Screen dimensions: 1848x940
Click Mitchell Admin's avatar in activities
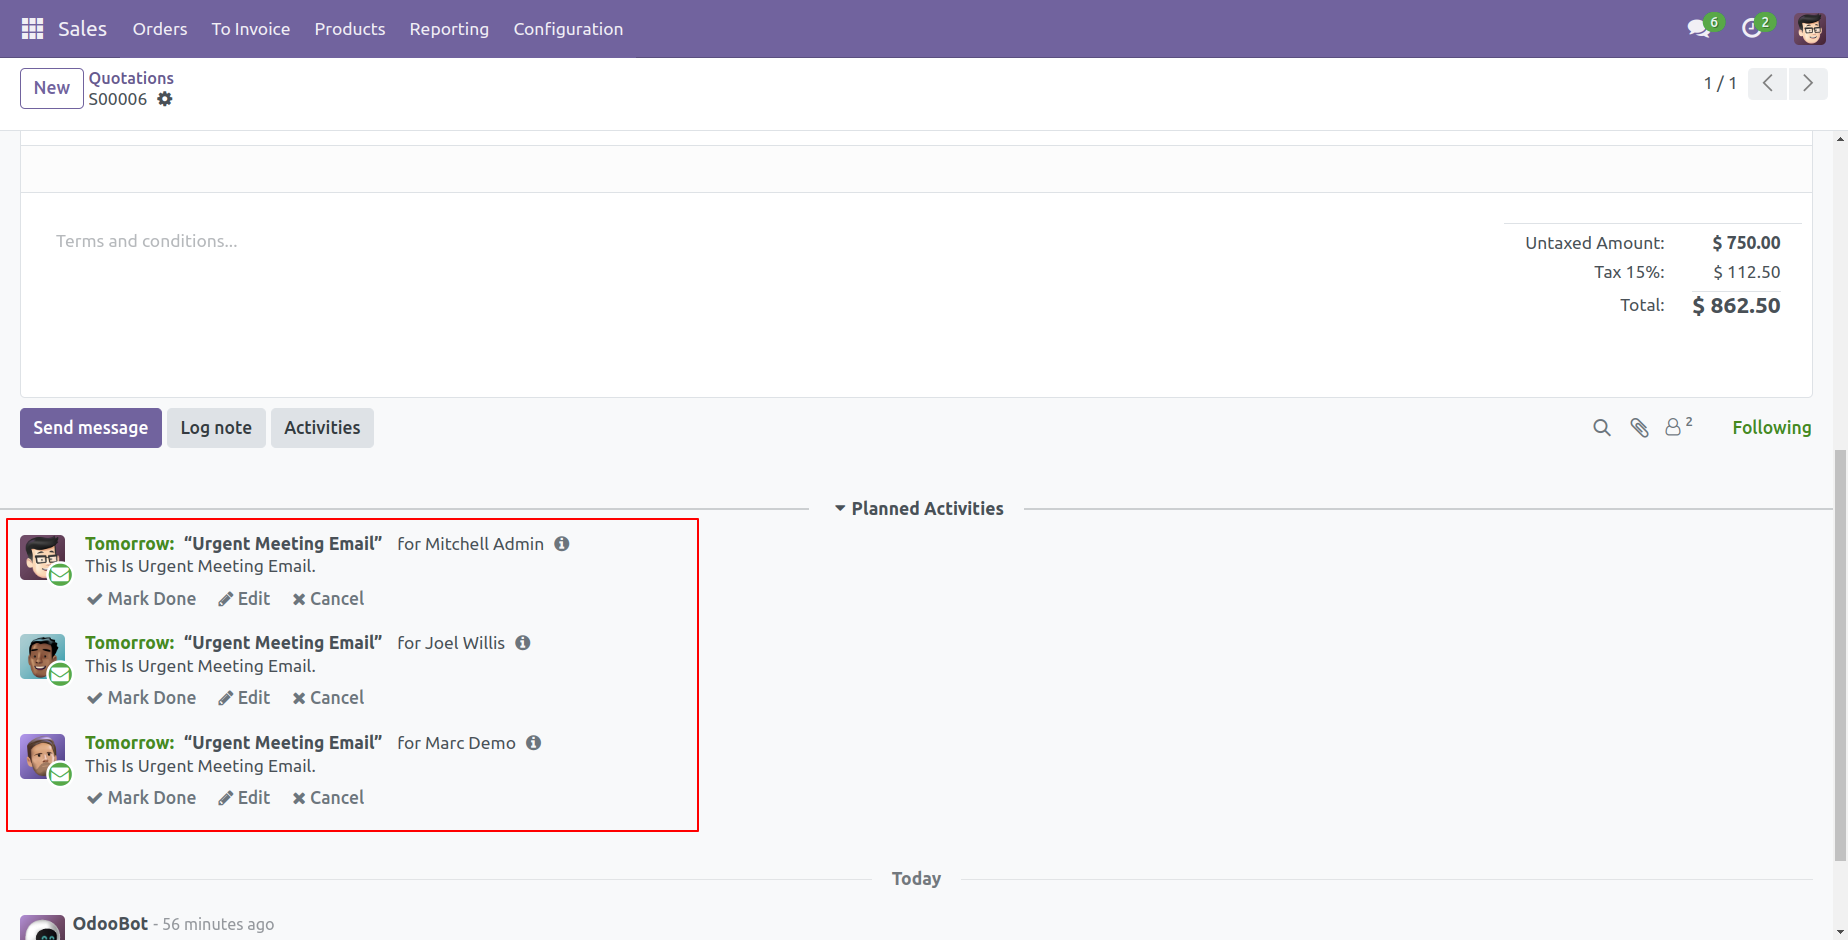(x=43, y=557)
